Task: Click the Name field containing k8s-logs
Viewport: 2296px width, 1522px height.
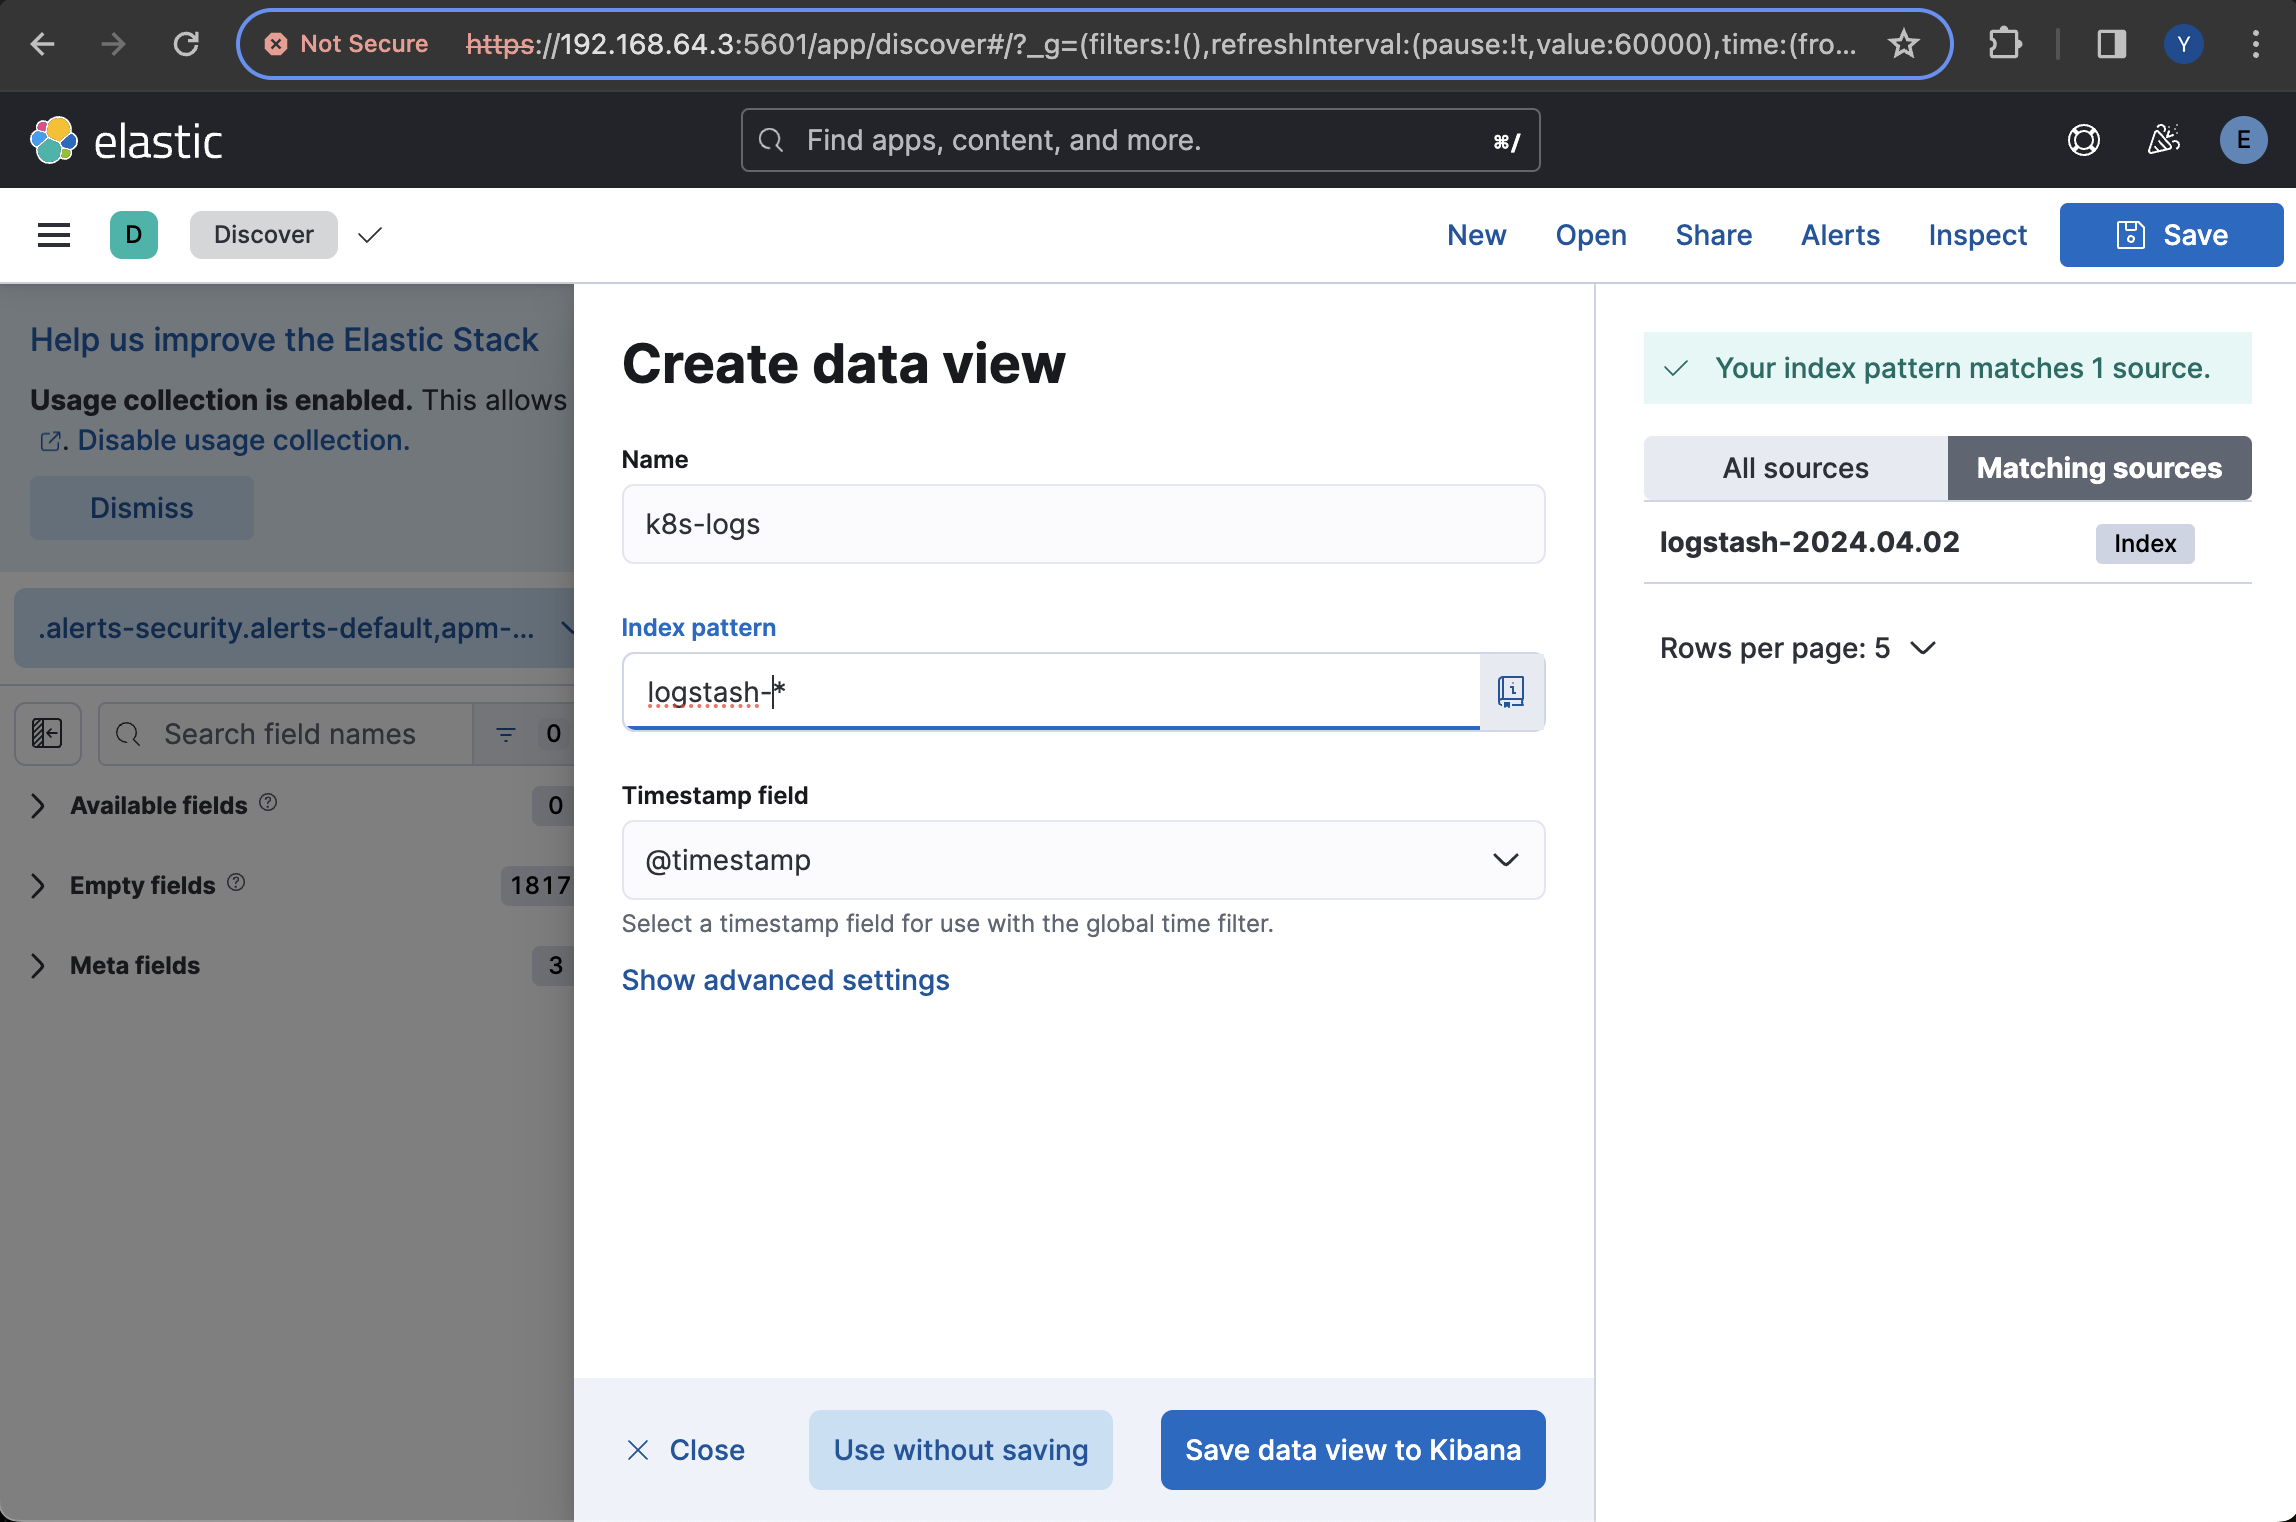Action: click(x=1083, y=524)
